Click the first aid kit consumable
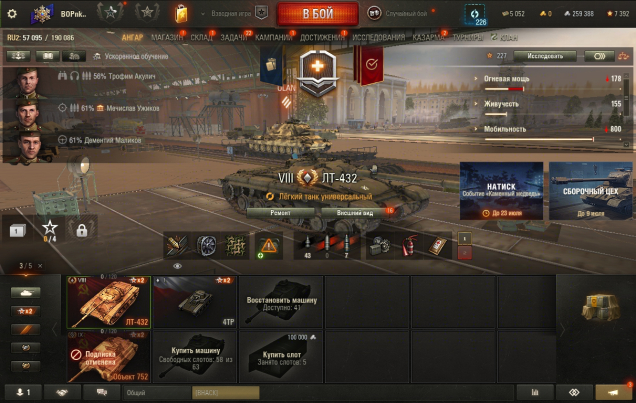This screenshot has width=636, height=403. click(438, 246)
